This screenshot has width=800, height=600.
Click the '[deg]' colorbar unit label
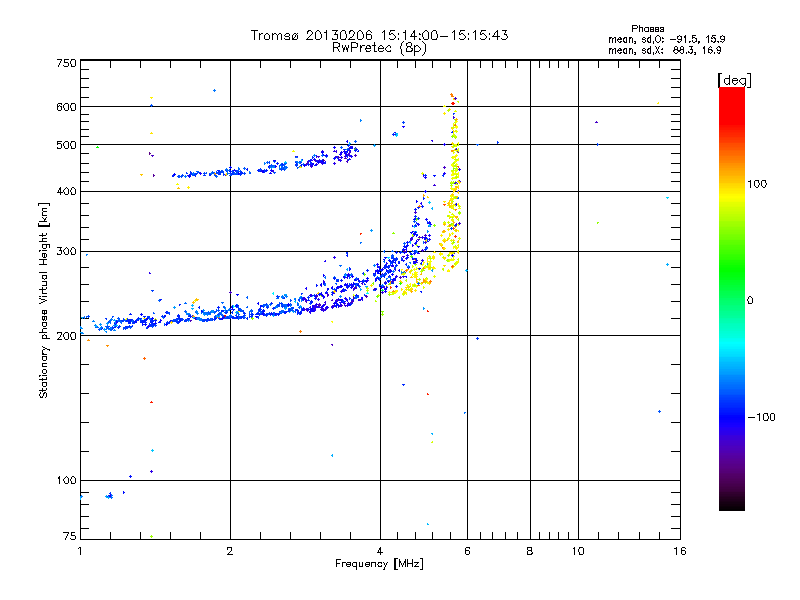734,80
